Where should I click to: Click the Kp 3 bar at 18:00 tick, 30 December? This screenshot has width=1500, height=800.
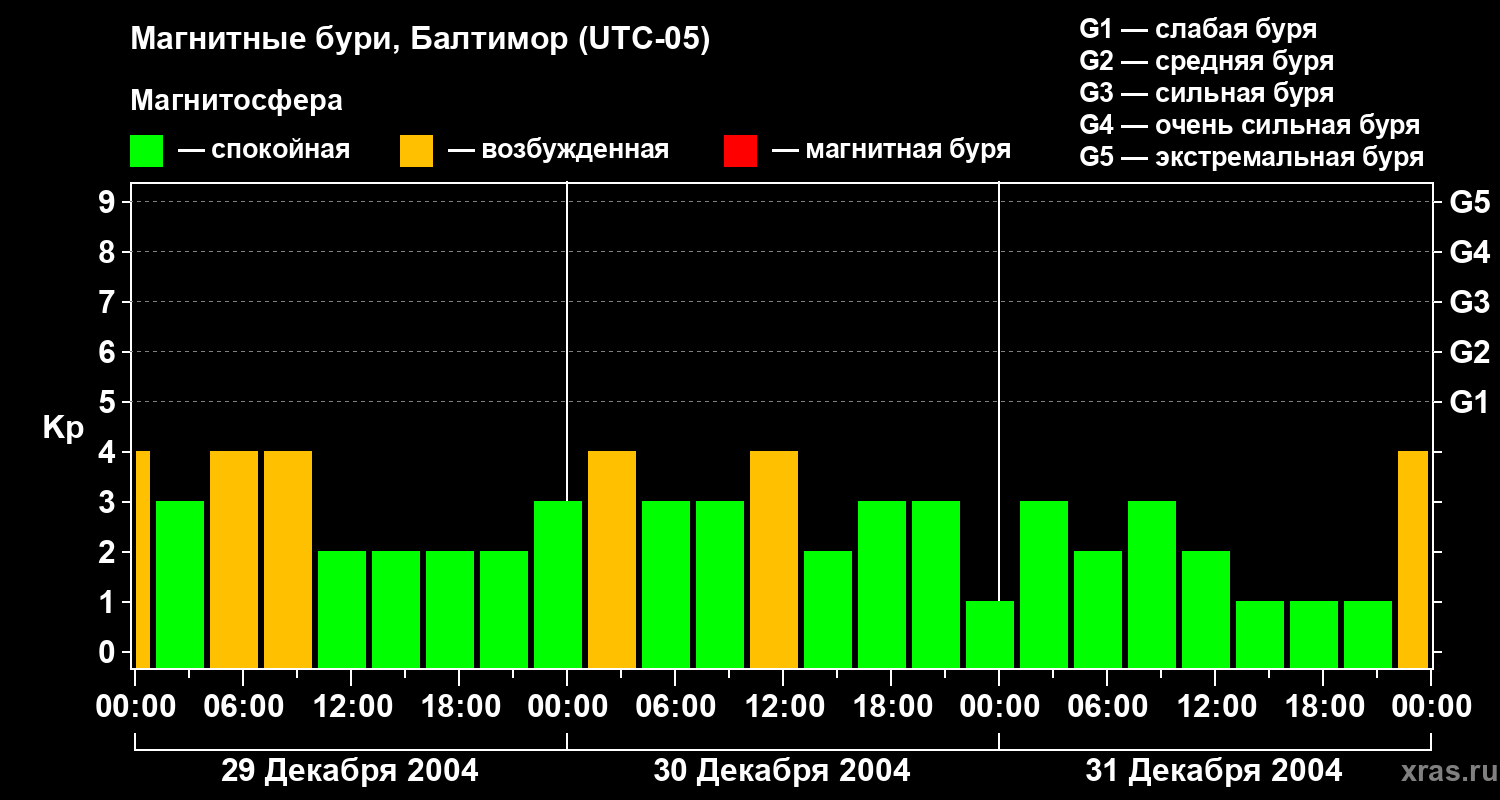tap(882, 584)
